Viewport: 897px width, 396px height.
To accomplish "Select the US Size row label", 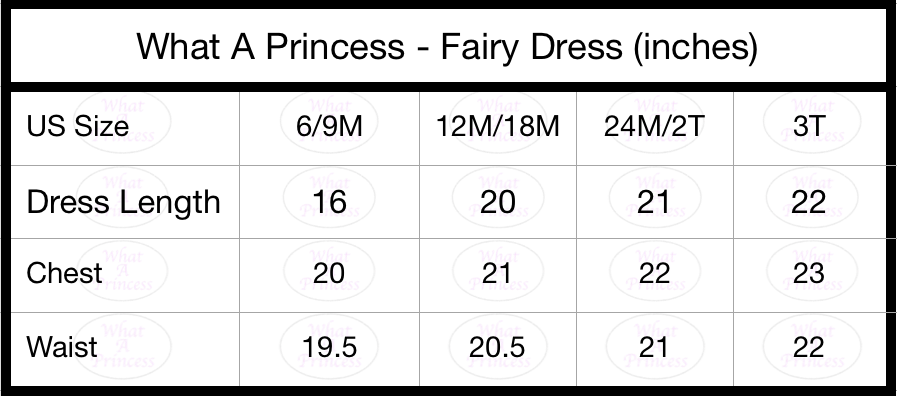I will [x=78, y=125].
